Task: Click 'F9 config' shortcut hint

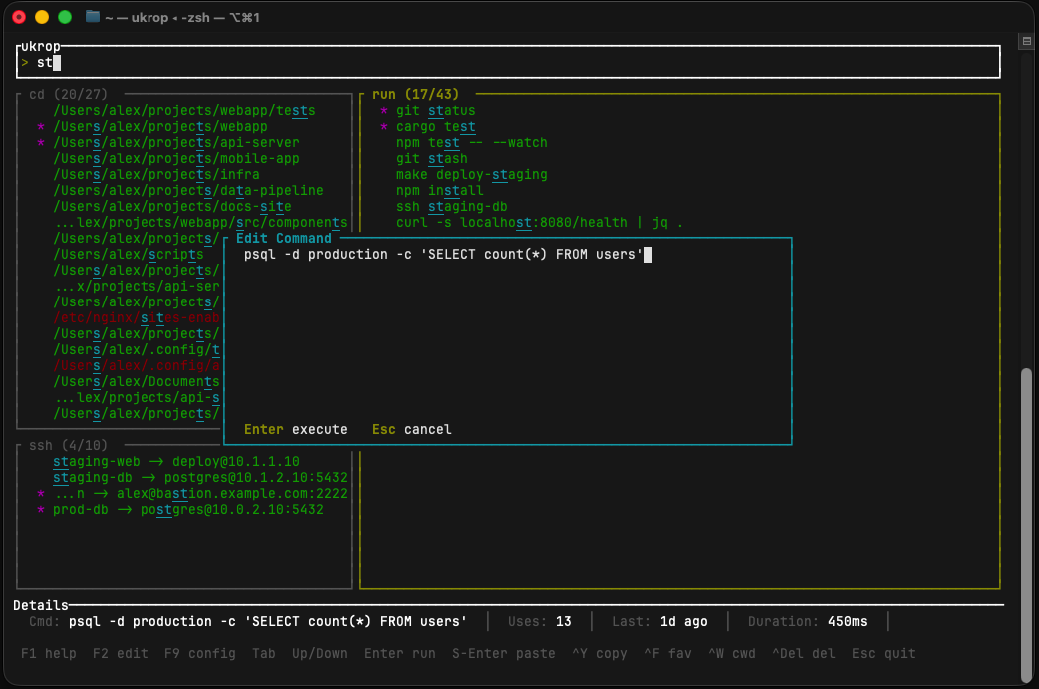Action: click(x=200, y=653)
